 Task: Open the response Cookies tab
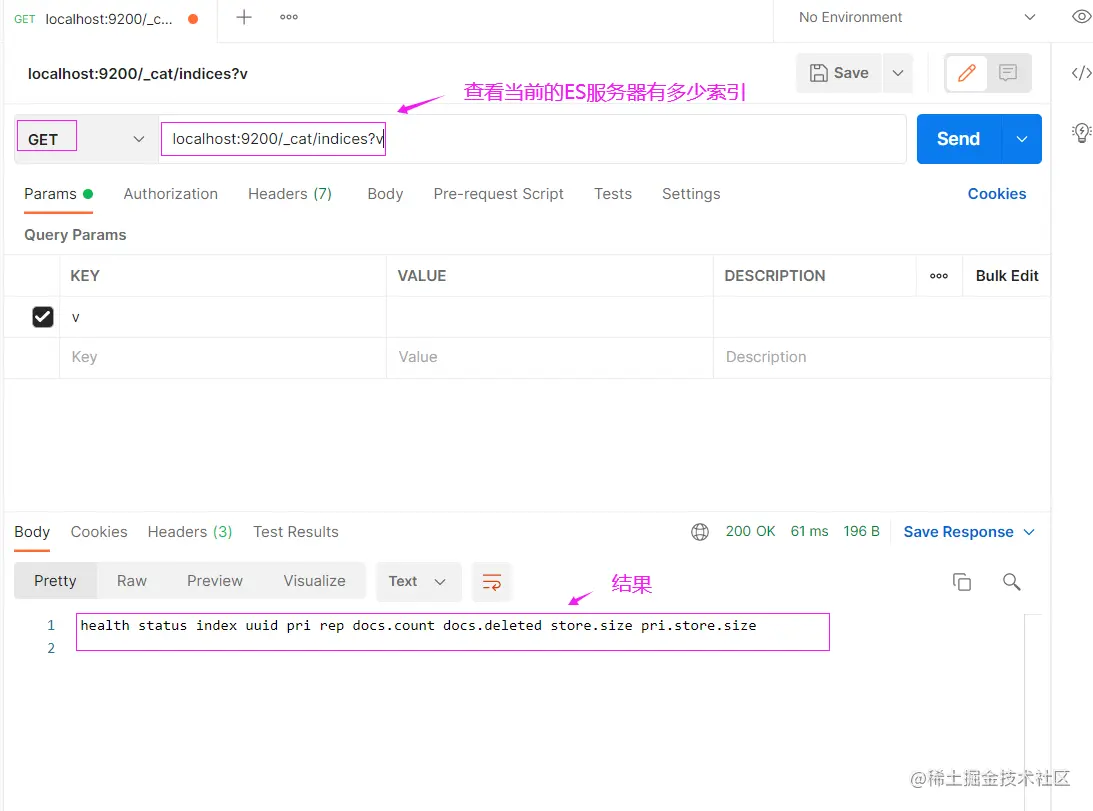(x=99, y=532)
